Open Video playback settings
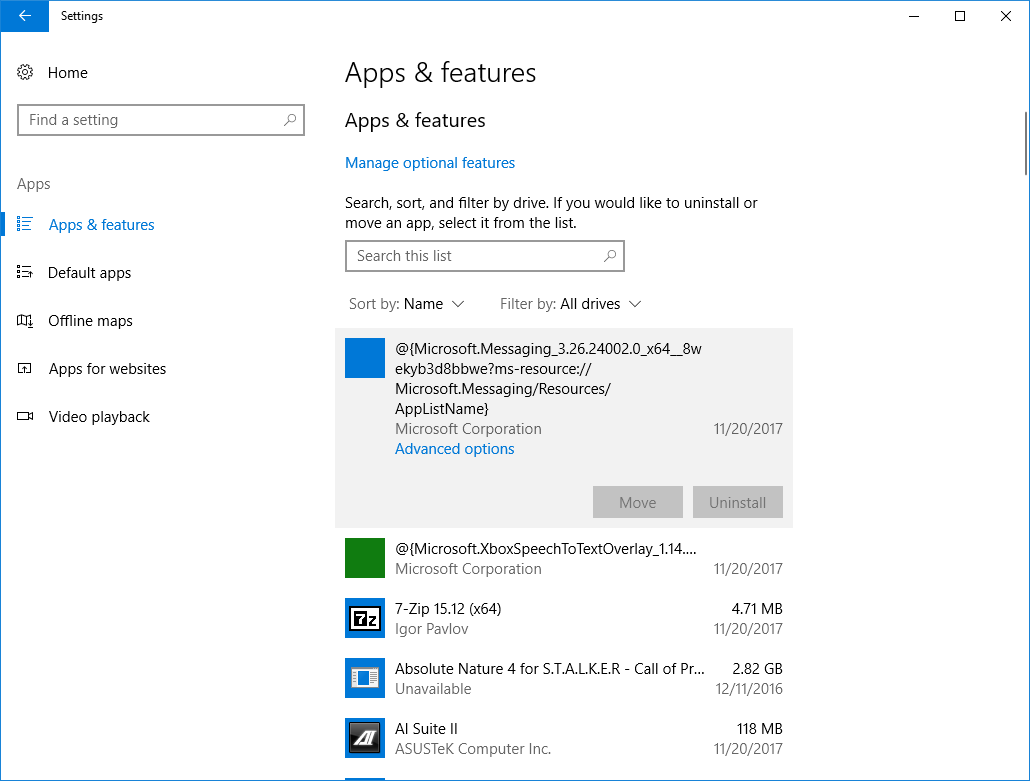1030x781 pixels. point(99,416)
